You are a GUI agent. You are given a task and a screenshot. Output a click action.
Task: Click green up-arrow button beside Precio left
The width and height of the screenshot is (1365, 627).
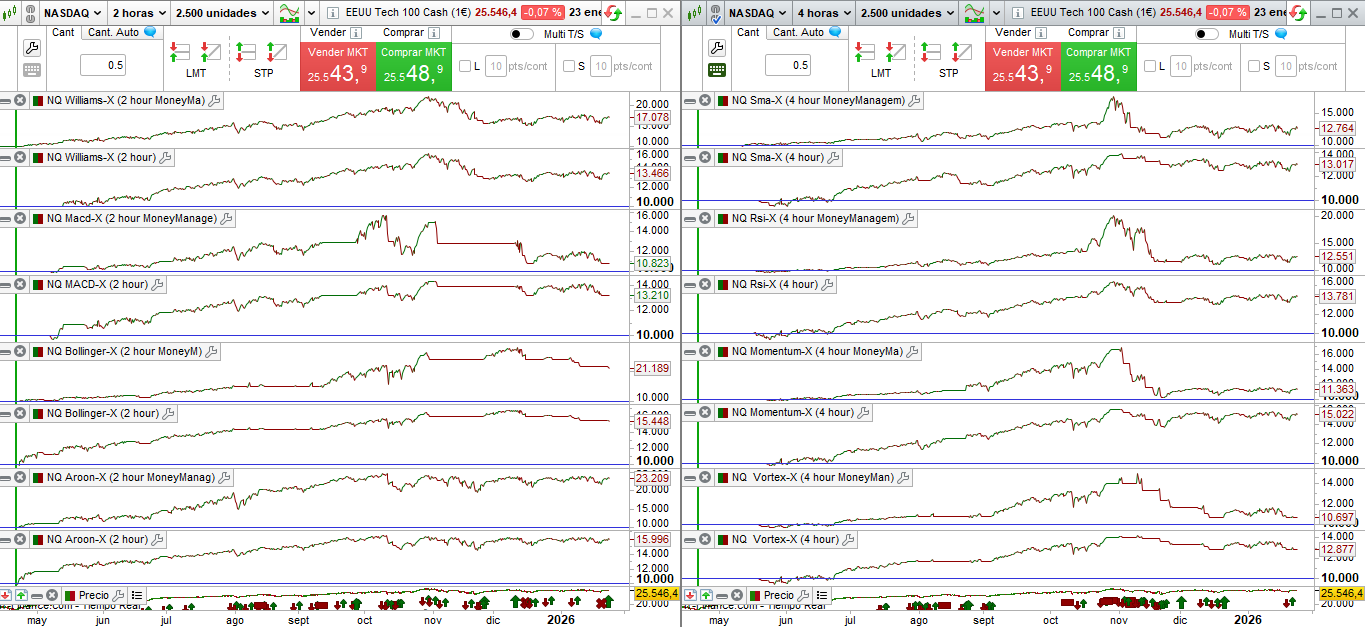click(21, 595)
